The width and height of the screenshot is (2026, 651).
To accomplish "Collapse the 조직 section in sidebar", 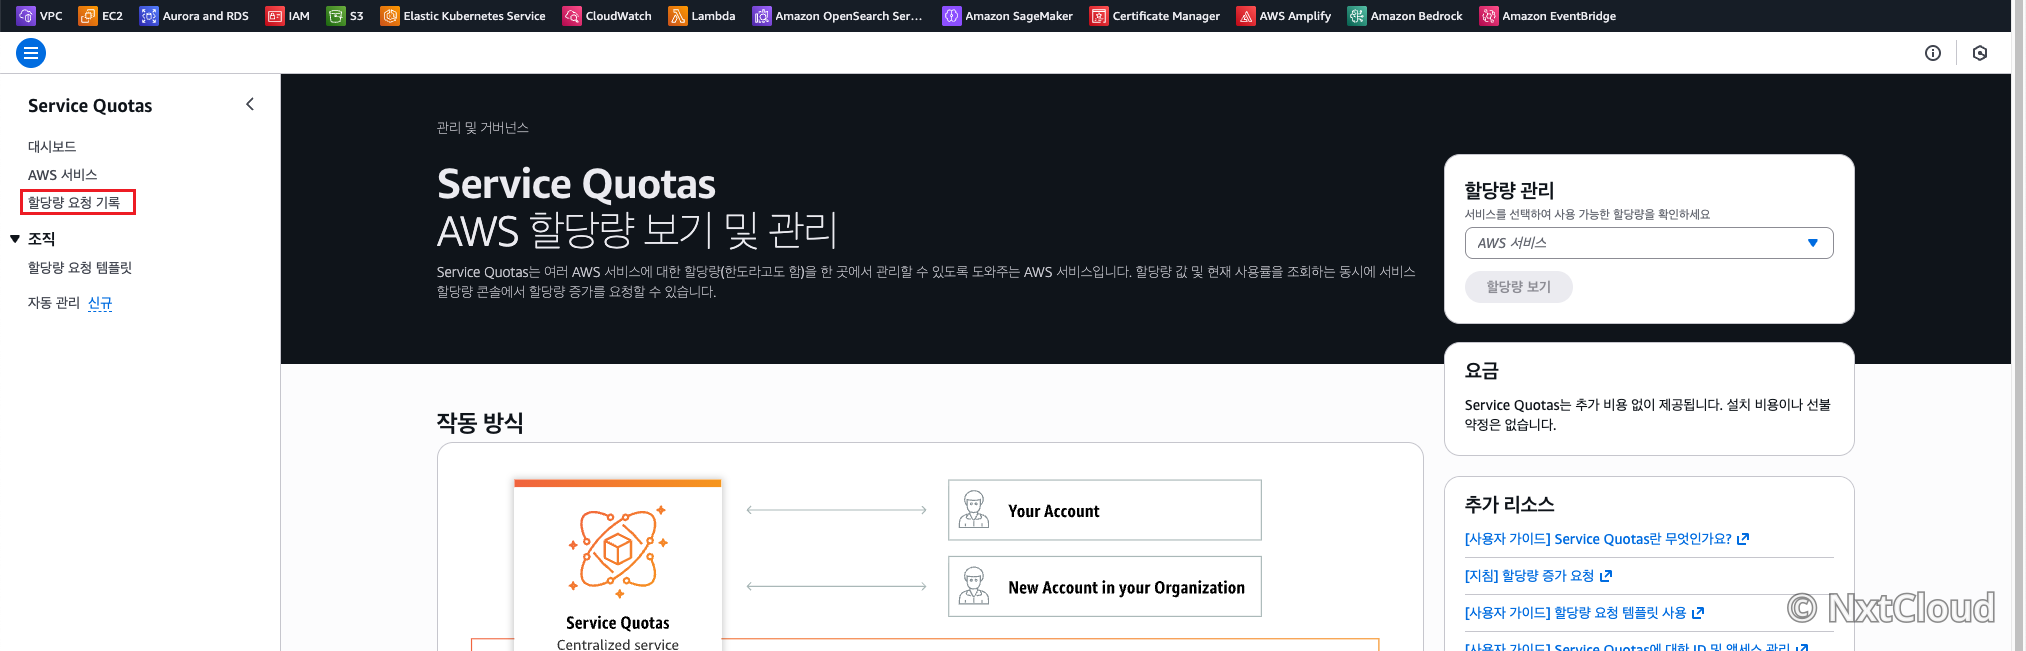I will point(15,239).
